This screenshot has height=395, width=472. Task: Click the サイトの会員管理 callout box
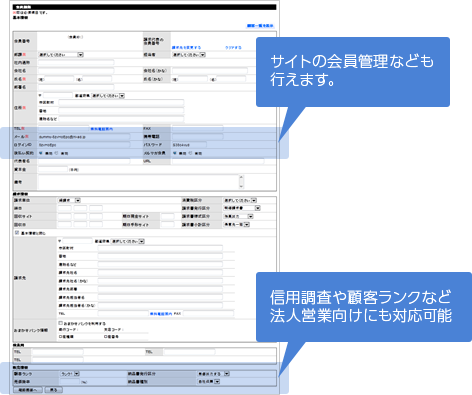point(353,72)
